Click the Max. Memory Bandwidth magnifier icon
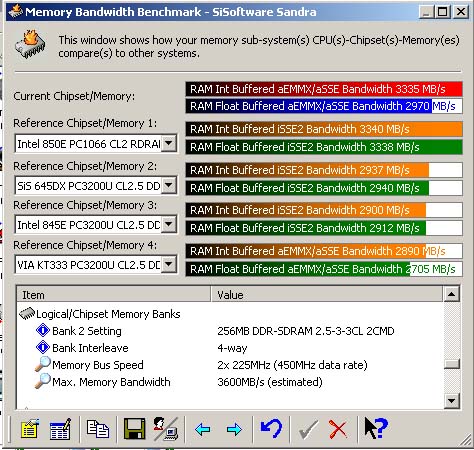 (x=43, y=381)
